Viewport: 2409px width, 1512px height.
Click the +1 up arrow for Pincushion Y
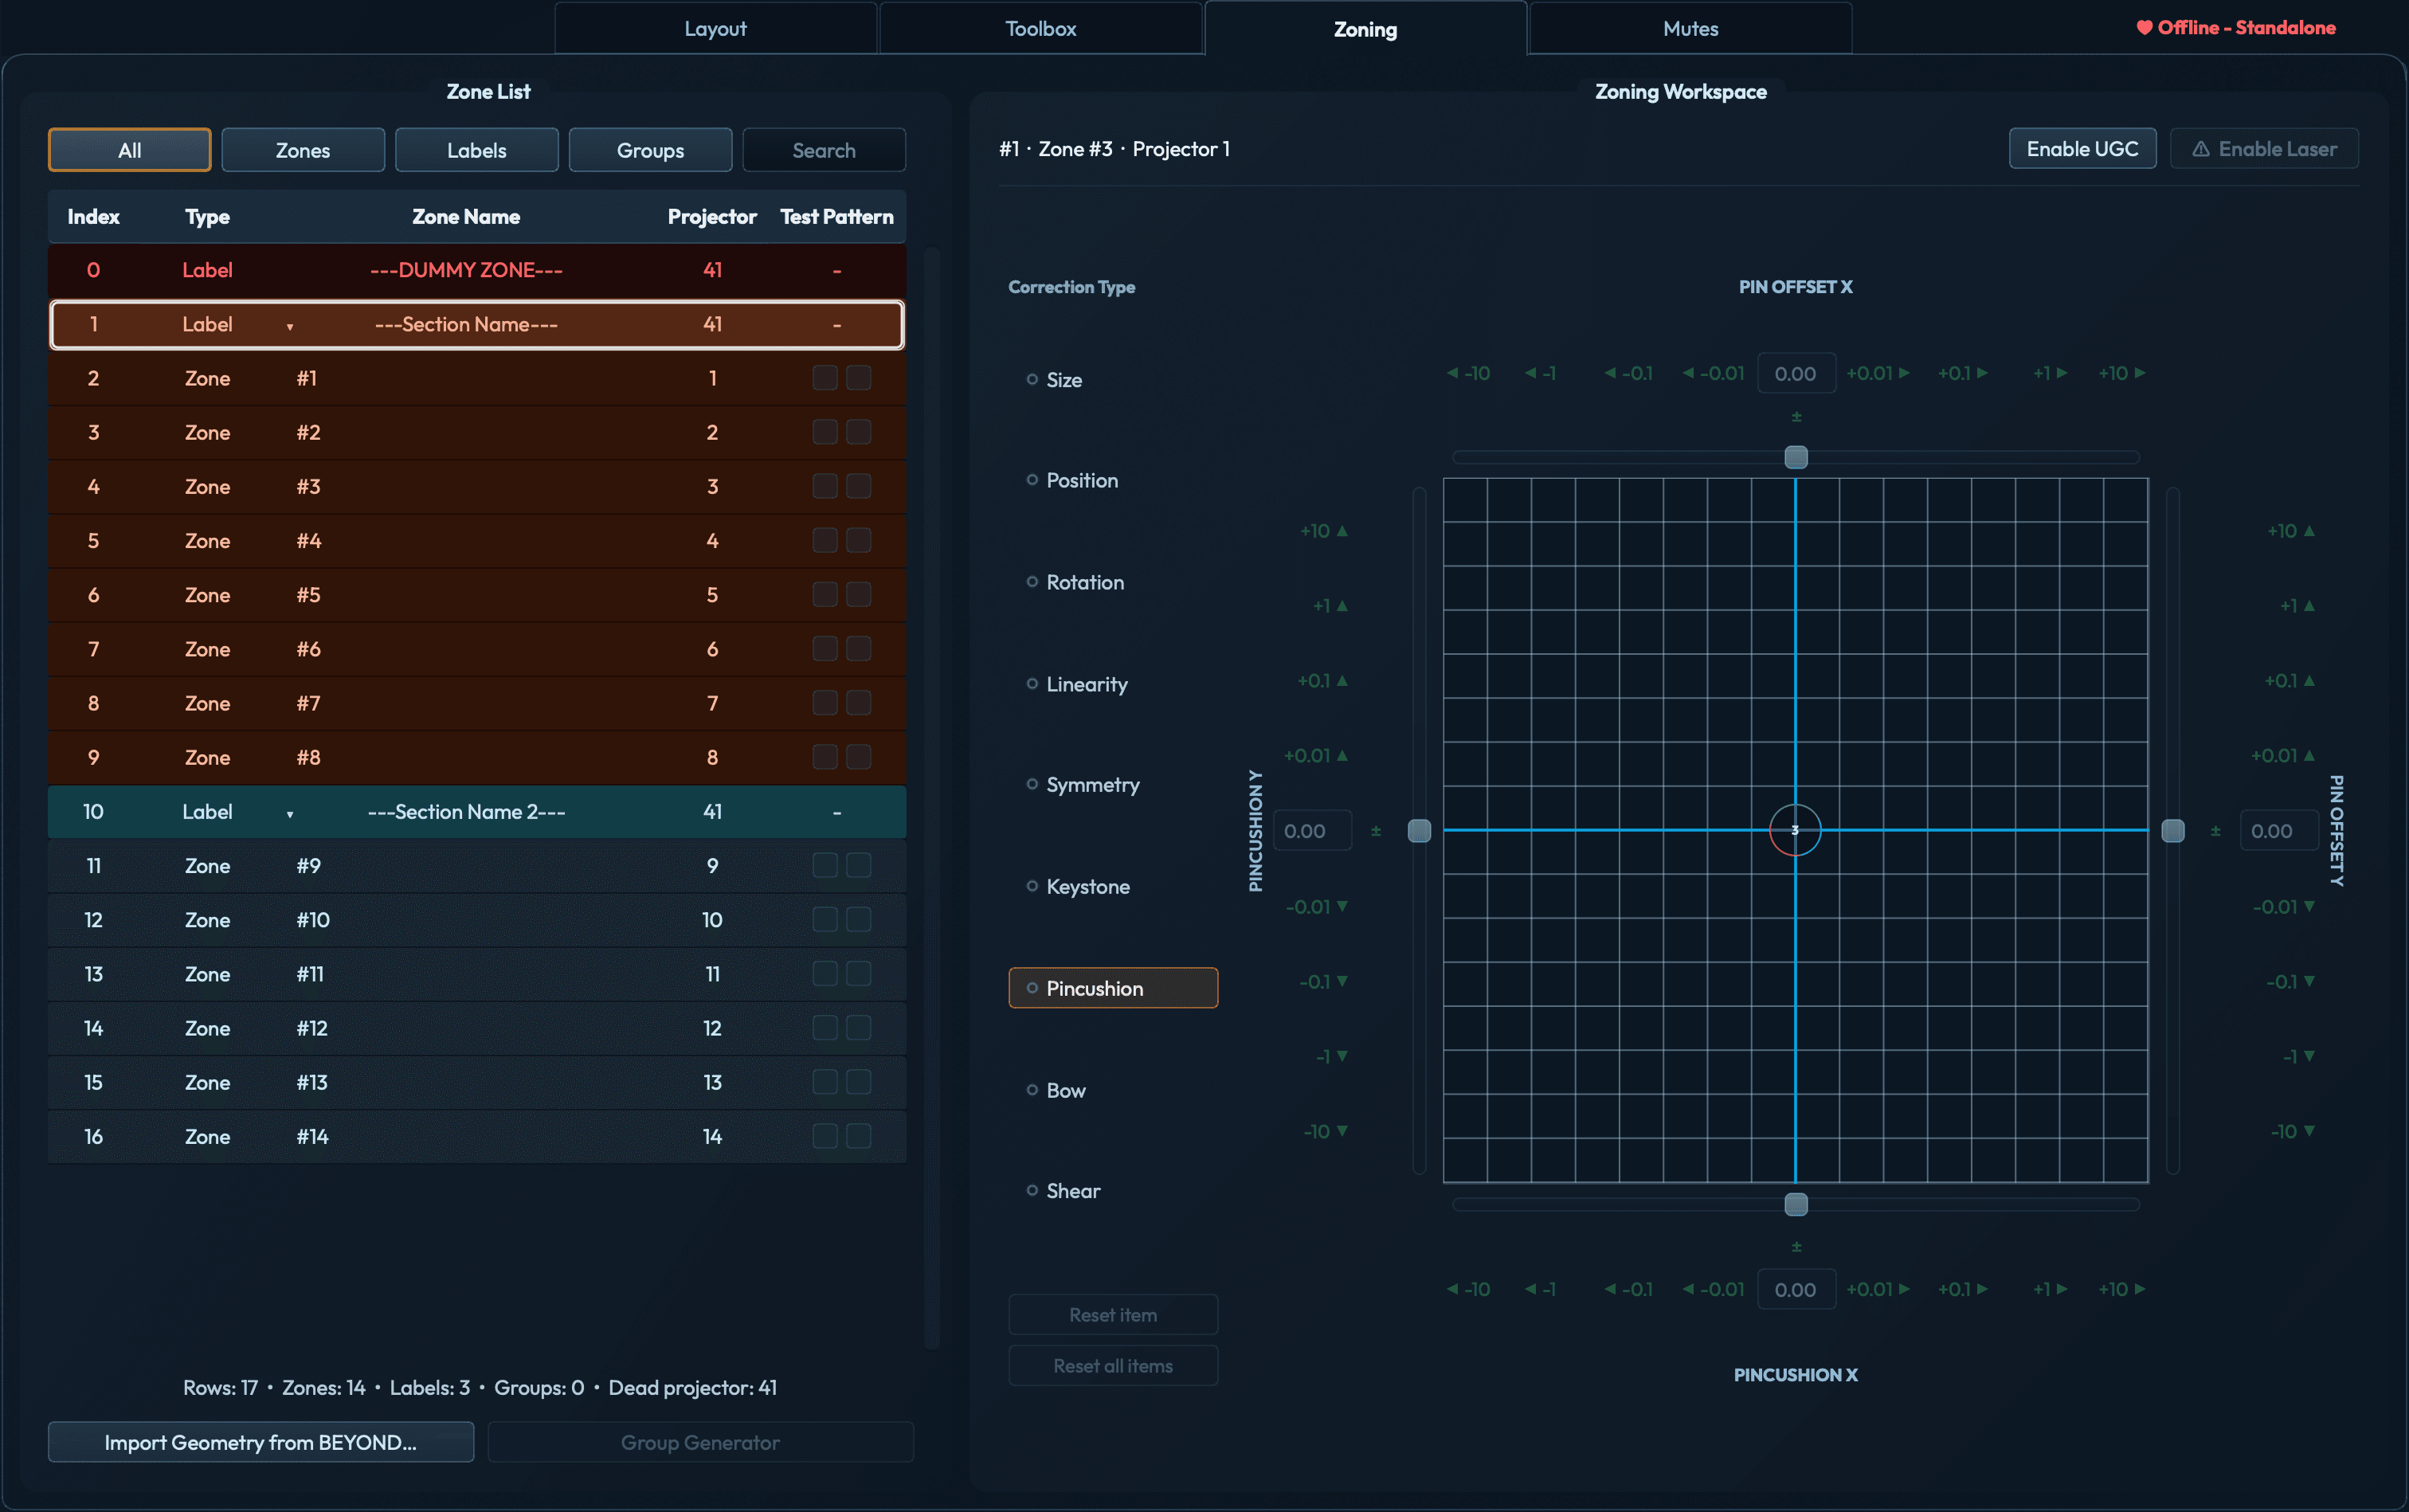click(x=1330, y=606)
